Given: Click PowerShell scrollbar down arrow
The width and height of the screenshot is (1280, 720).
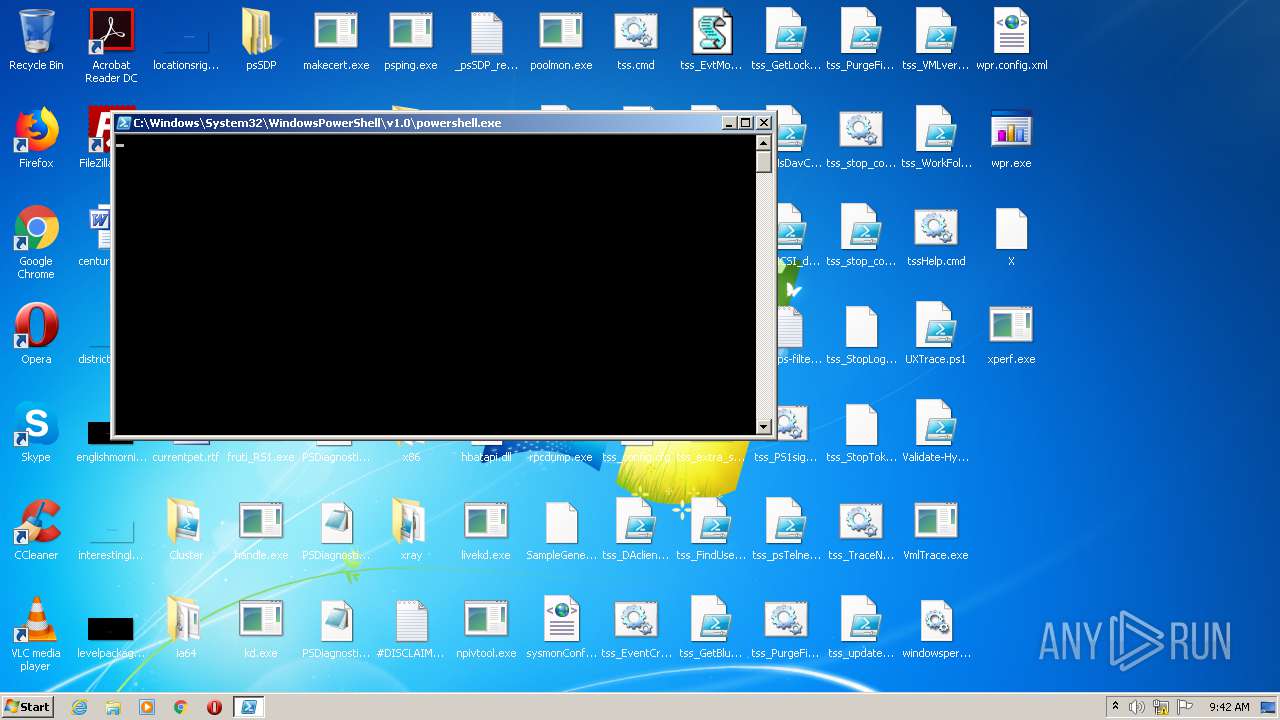Looking at the screenshot, I should pos(764,427).
